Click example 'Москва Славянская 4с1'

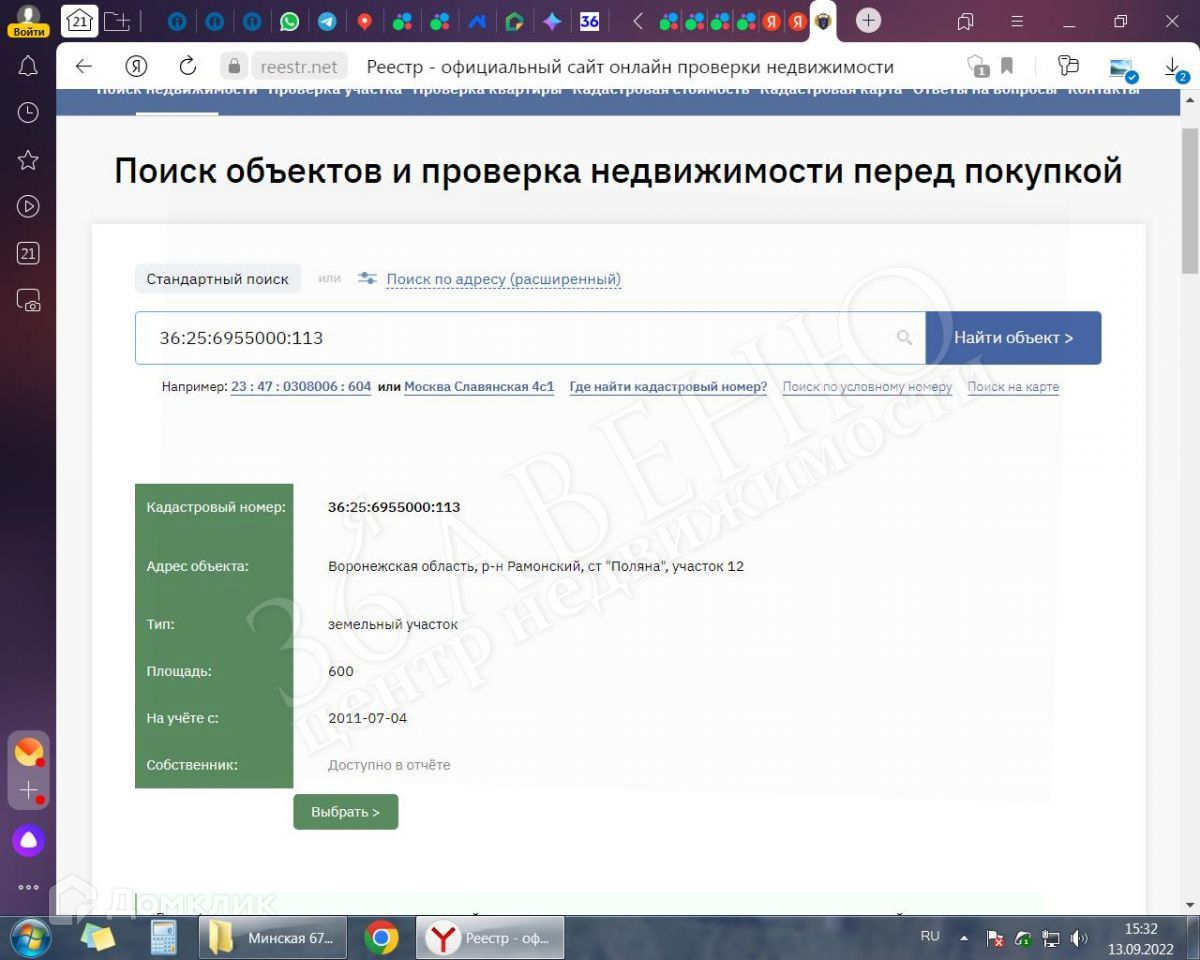(479, 387)
